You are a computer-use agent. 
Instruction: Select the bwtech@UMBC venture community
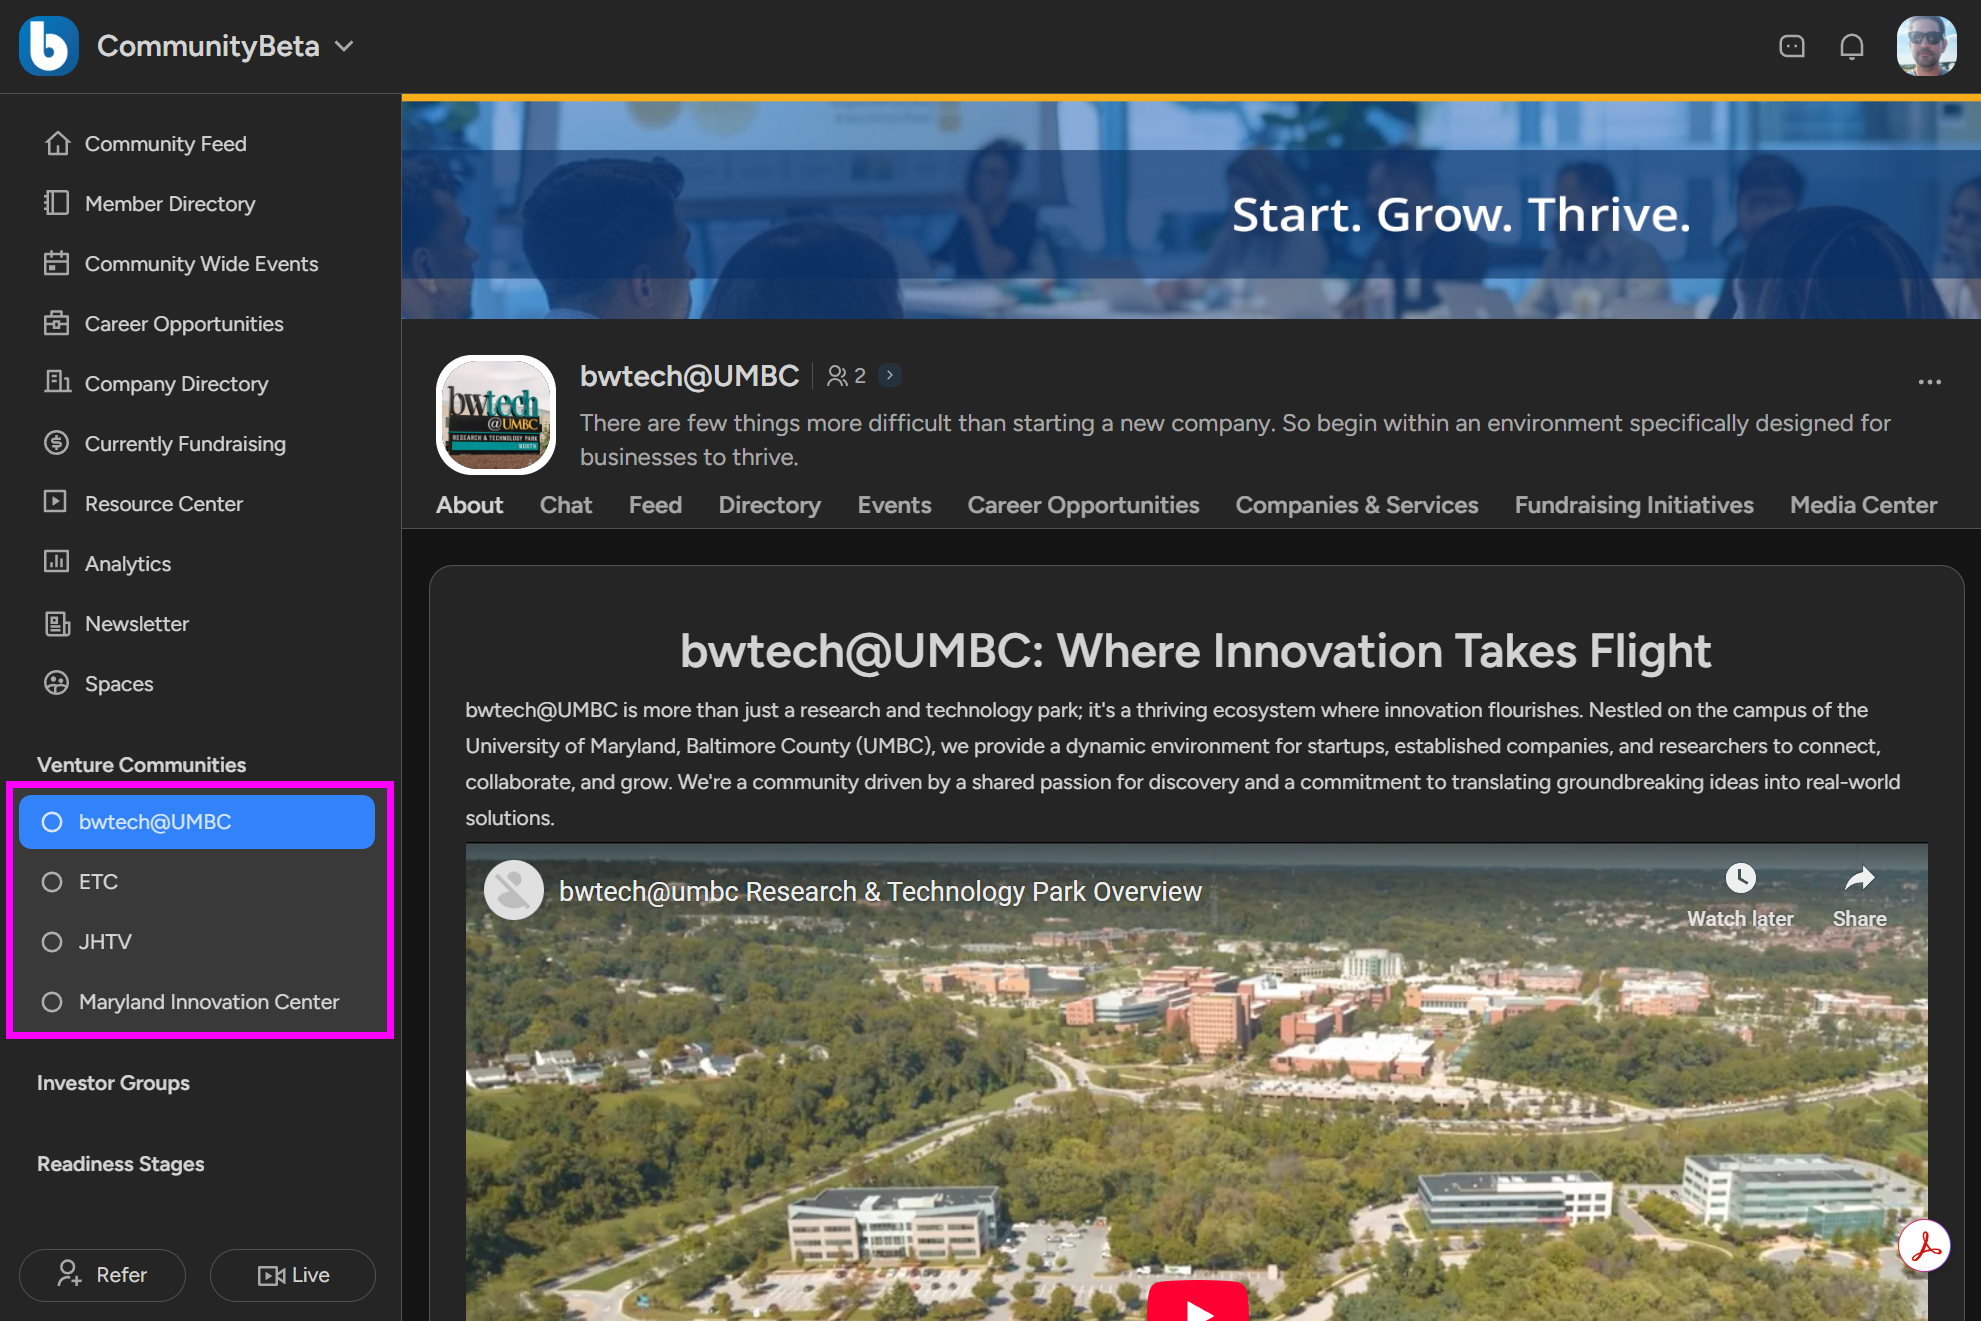coord(197,822)
